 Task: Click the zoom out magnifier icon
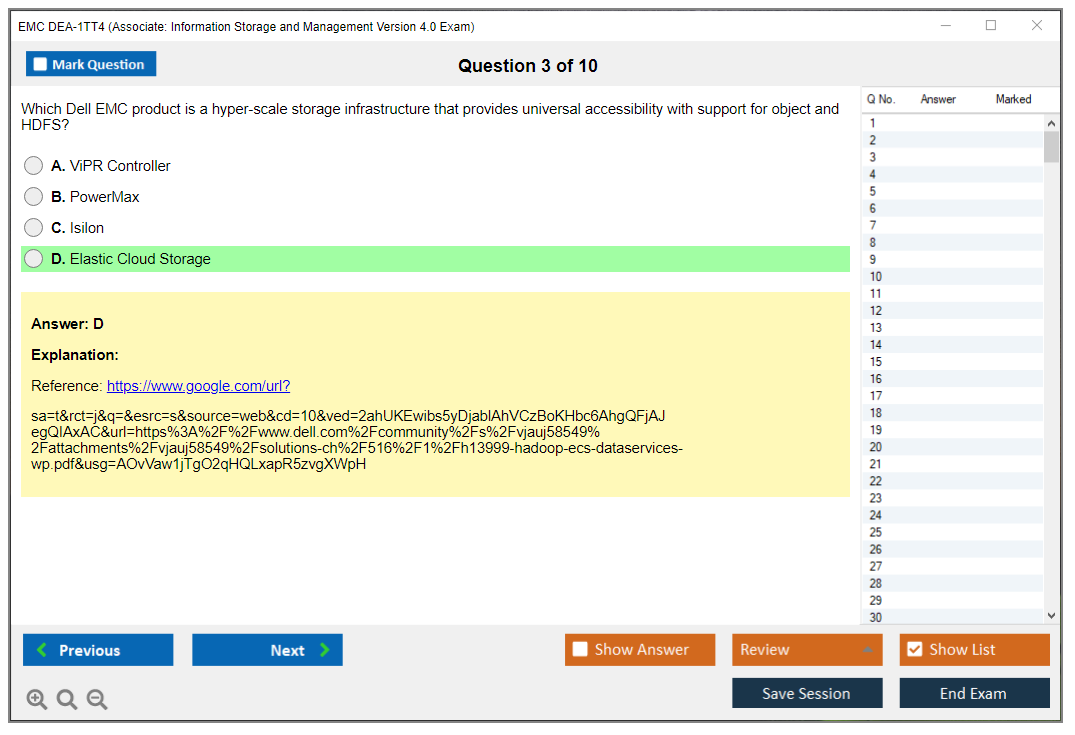[x=97, y=700]
